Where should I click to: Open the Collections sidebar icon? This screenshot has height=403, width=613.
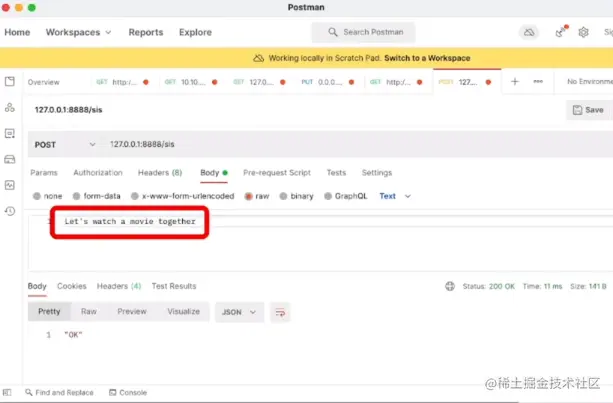point(10,81)
